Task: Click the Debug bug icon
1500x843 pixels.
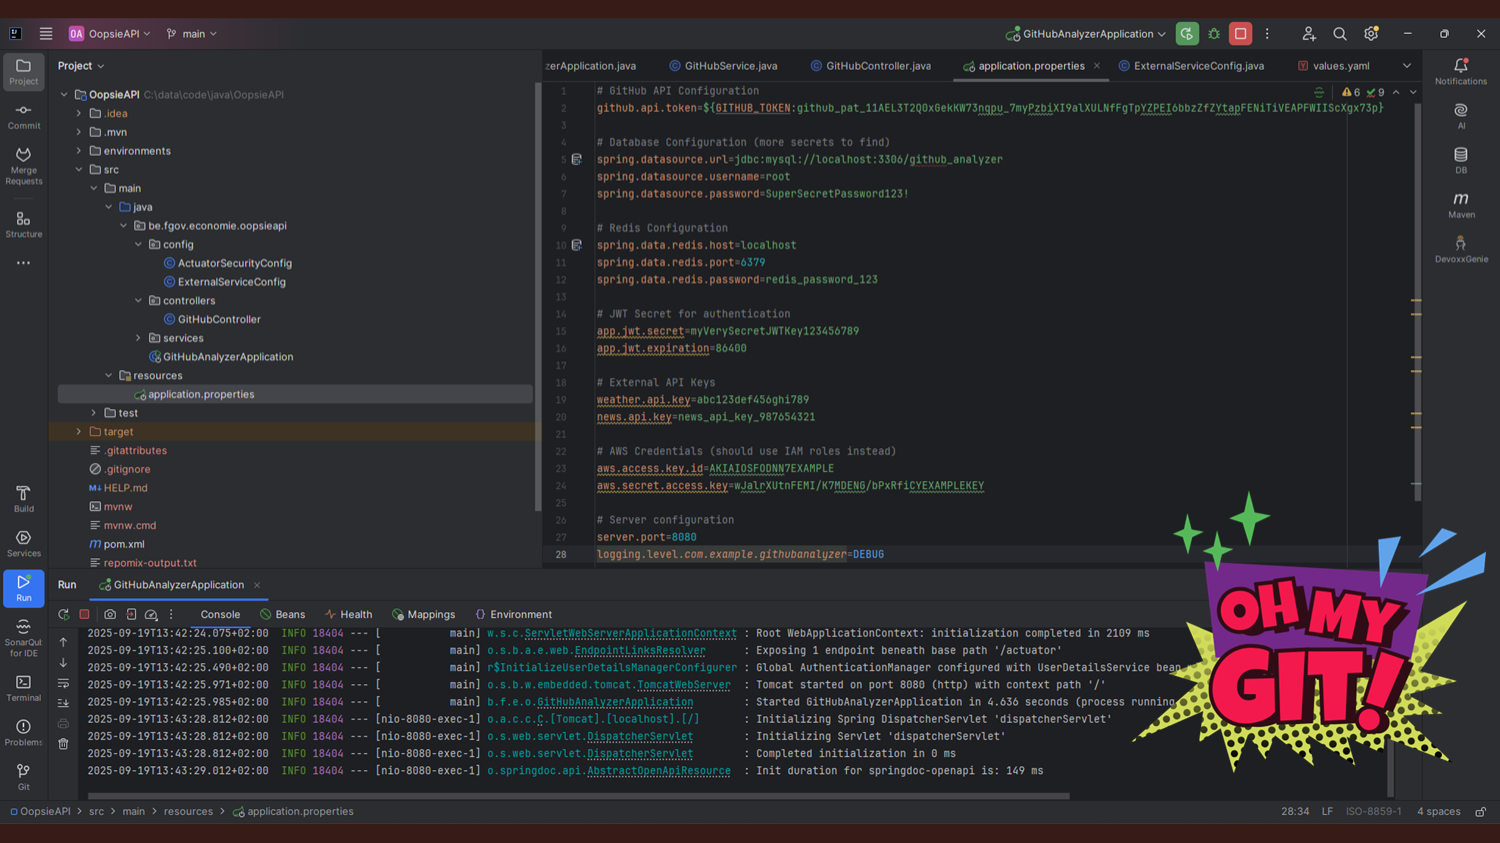Action: [x=1214, y=34]
